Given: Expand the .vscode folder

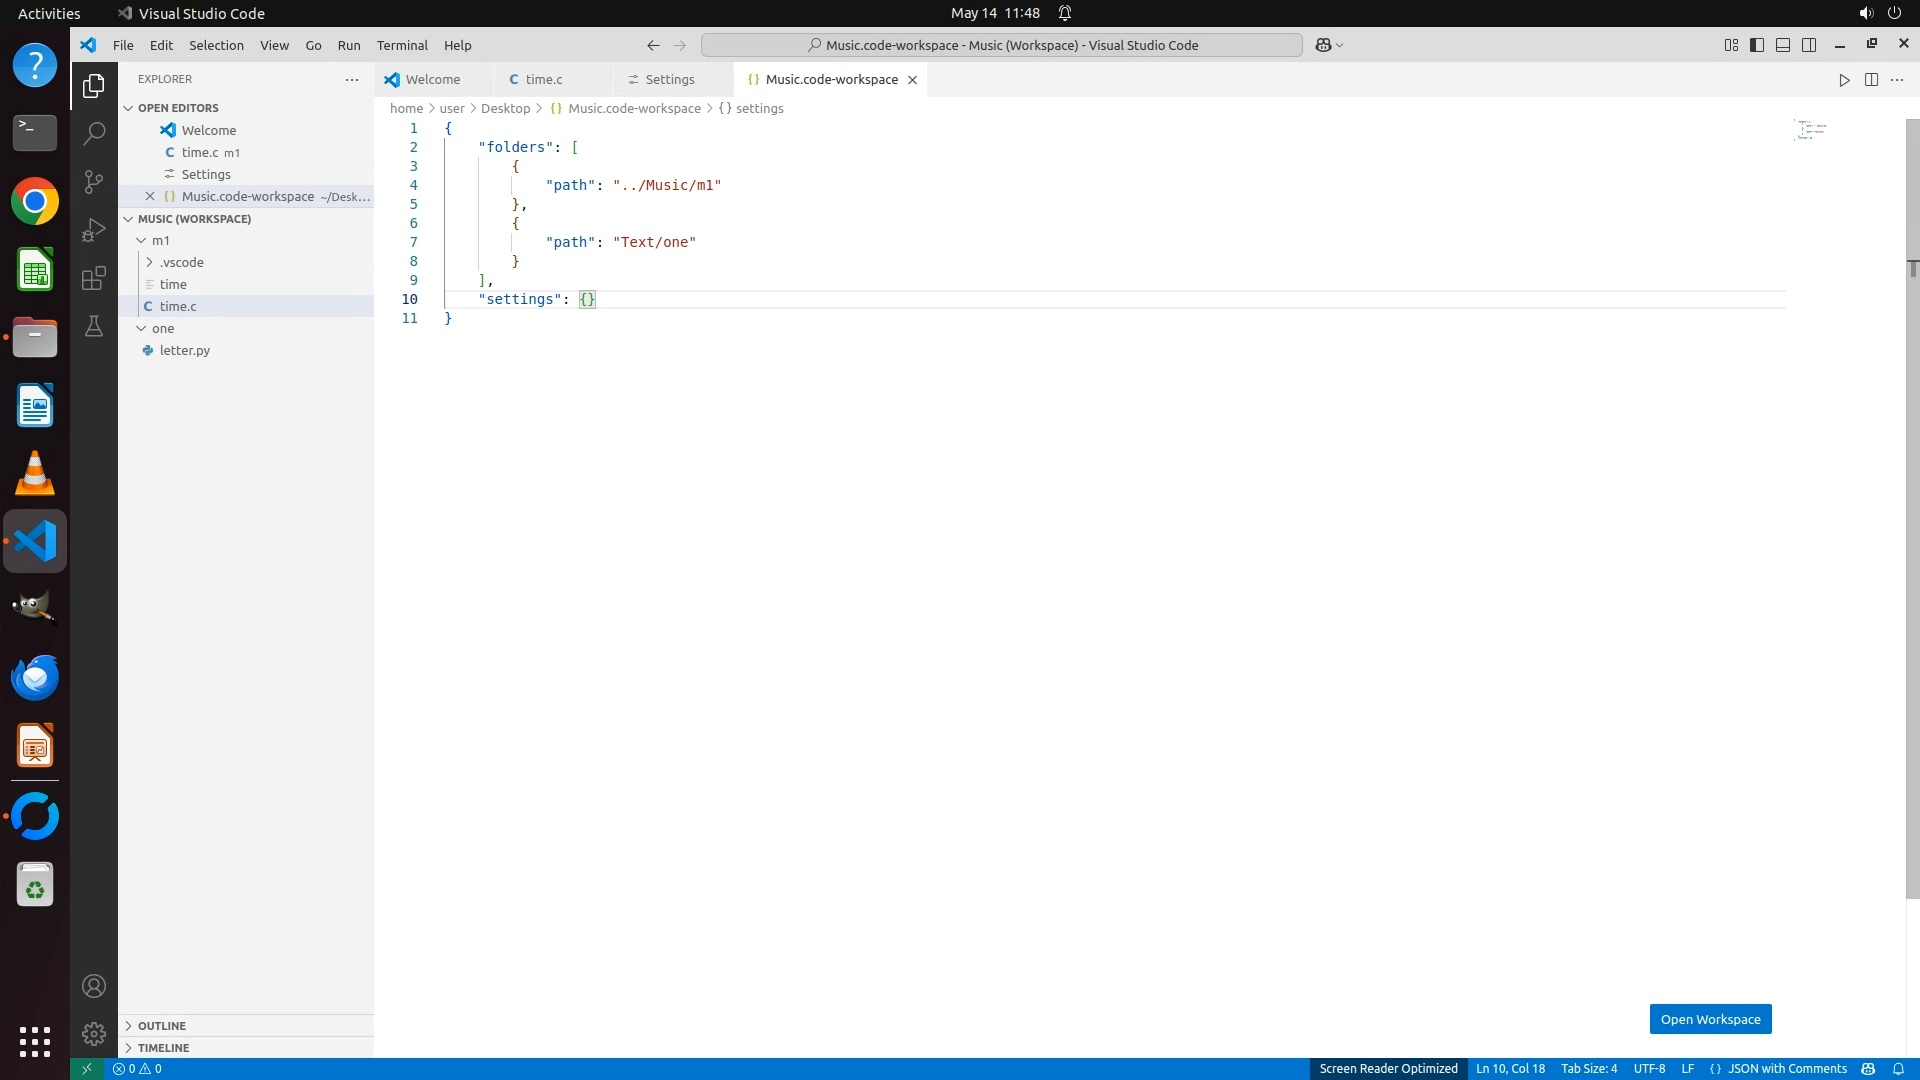Looking at the screenshot, I should pos(181,263).
